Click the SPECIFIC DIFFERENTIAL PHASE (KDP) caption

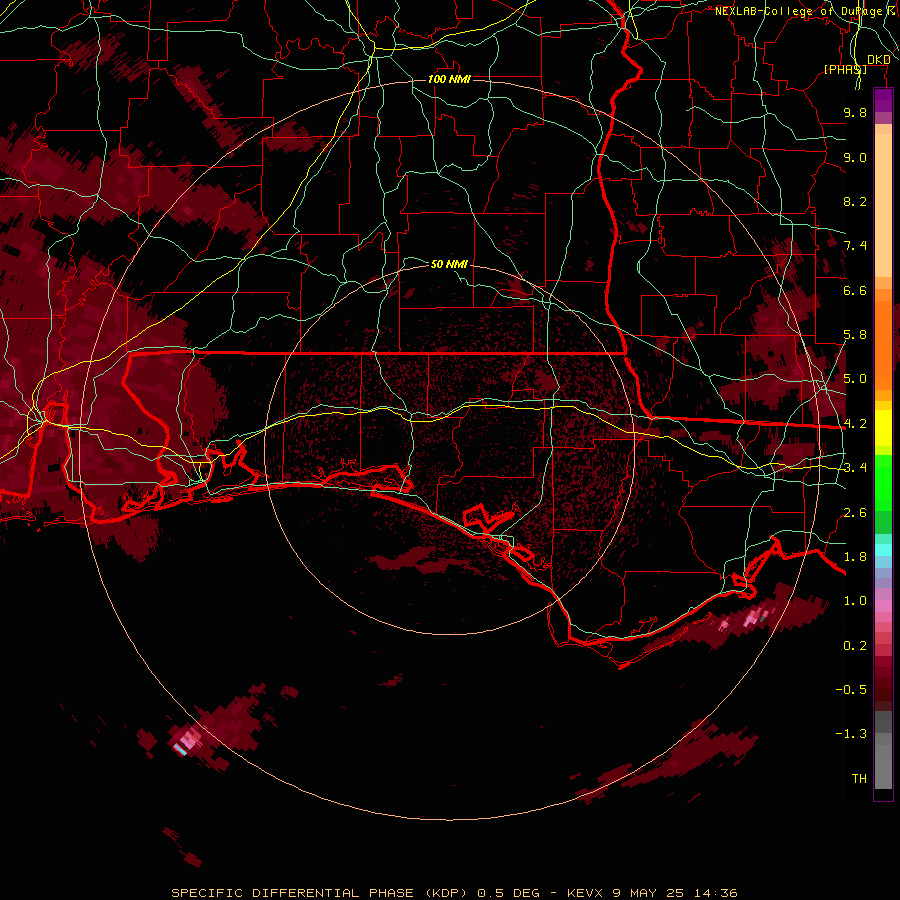click(321, 893)
